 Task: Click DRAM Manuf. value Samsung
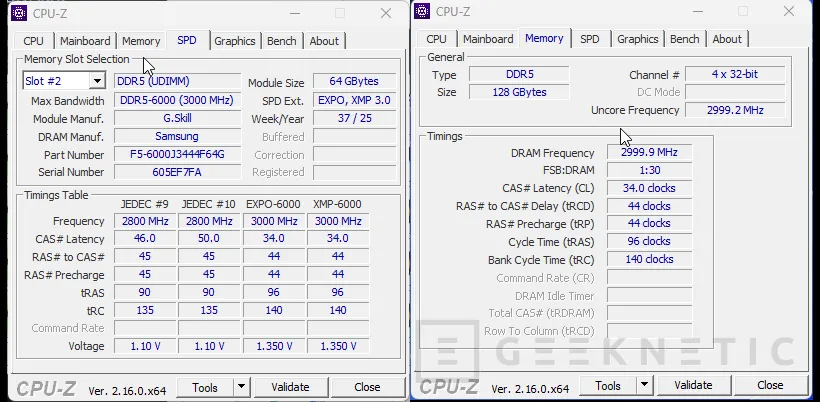pos(177,136)
